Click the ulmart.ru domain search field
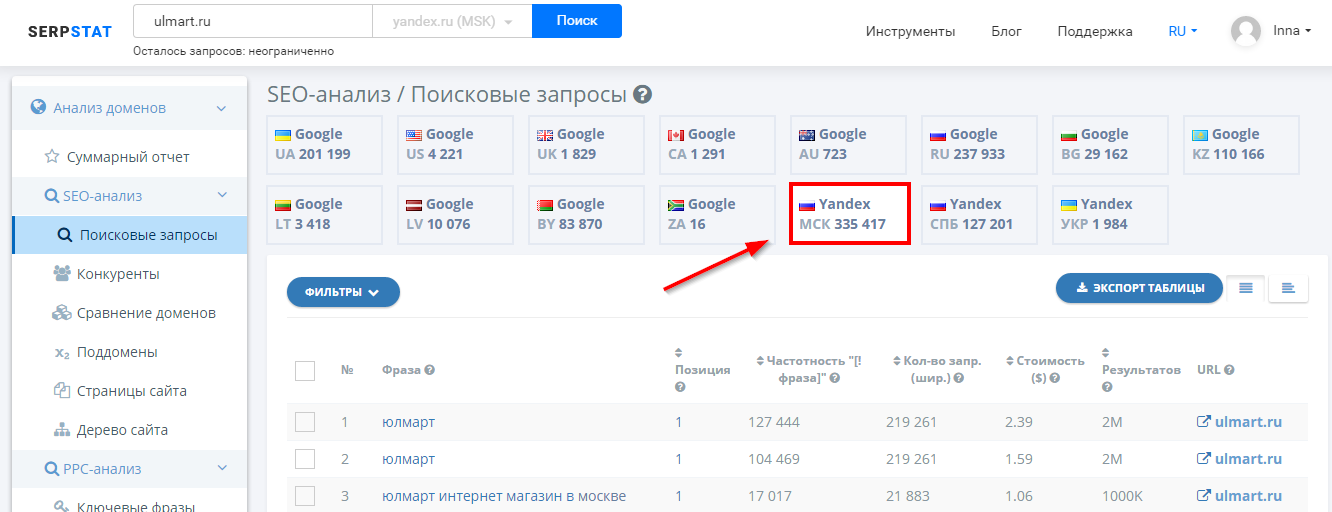 click(x=252, y=21)
